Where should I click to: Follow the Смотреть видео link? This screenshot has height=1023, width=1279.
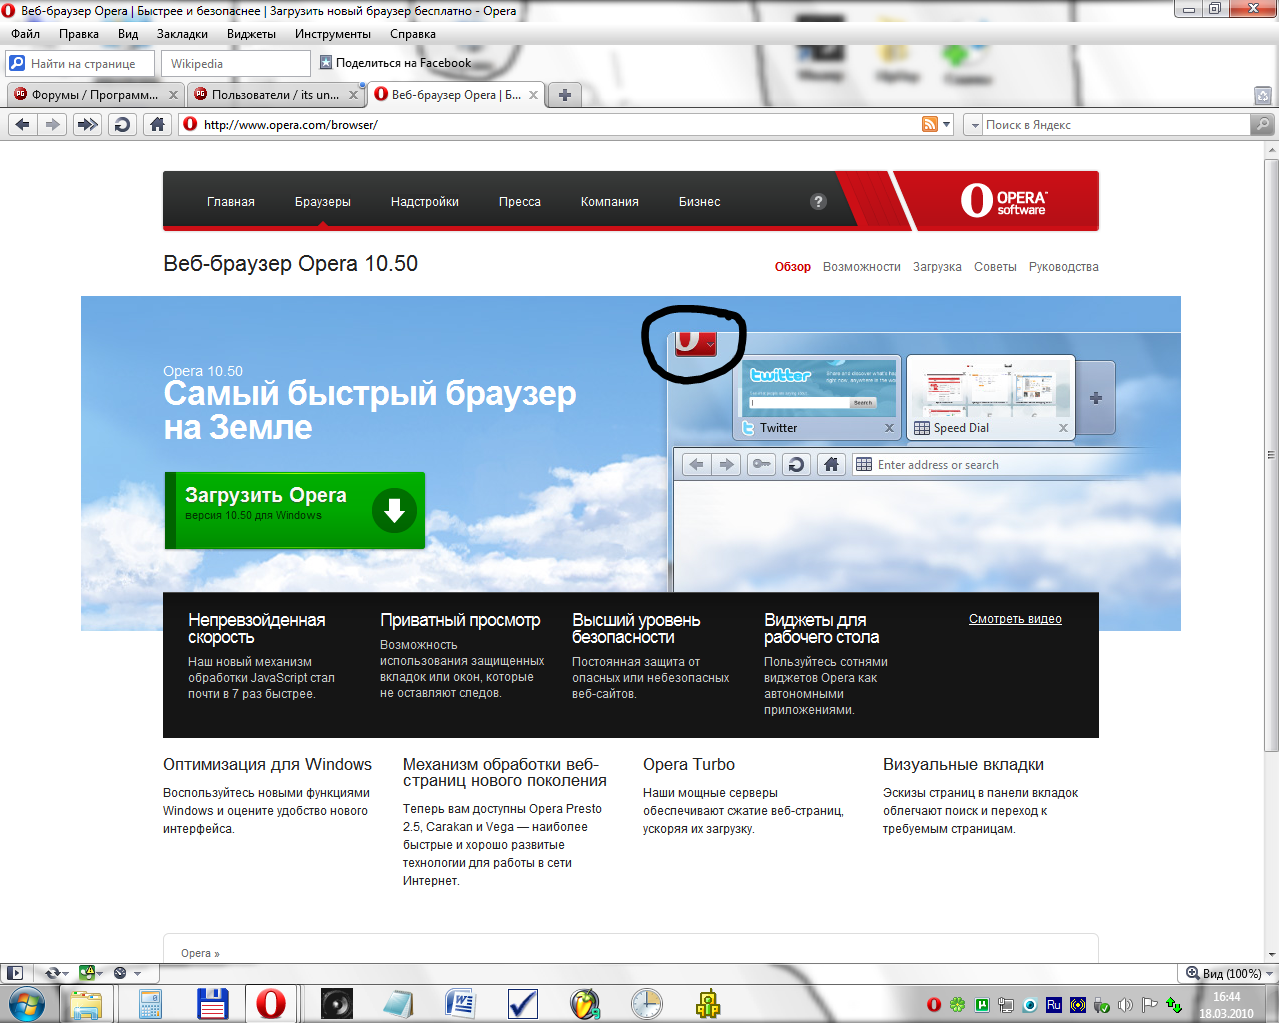[1015, 619]
